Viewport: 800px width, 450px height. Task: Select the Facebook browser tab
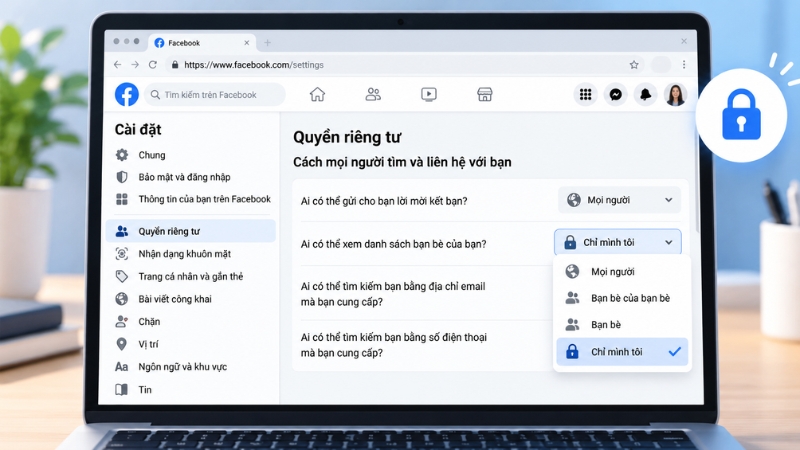202,43
